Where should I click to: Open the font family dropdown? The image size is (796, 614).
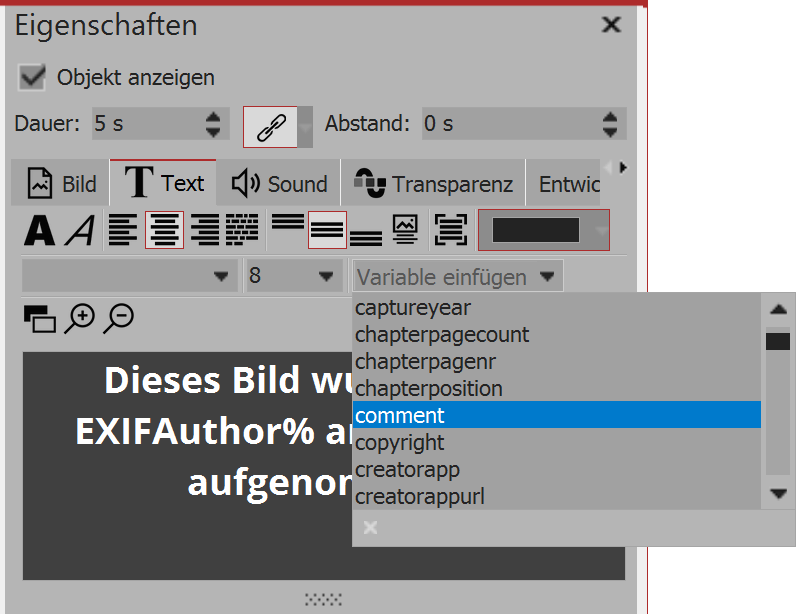(129, 276)
